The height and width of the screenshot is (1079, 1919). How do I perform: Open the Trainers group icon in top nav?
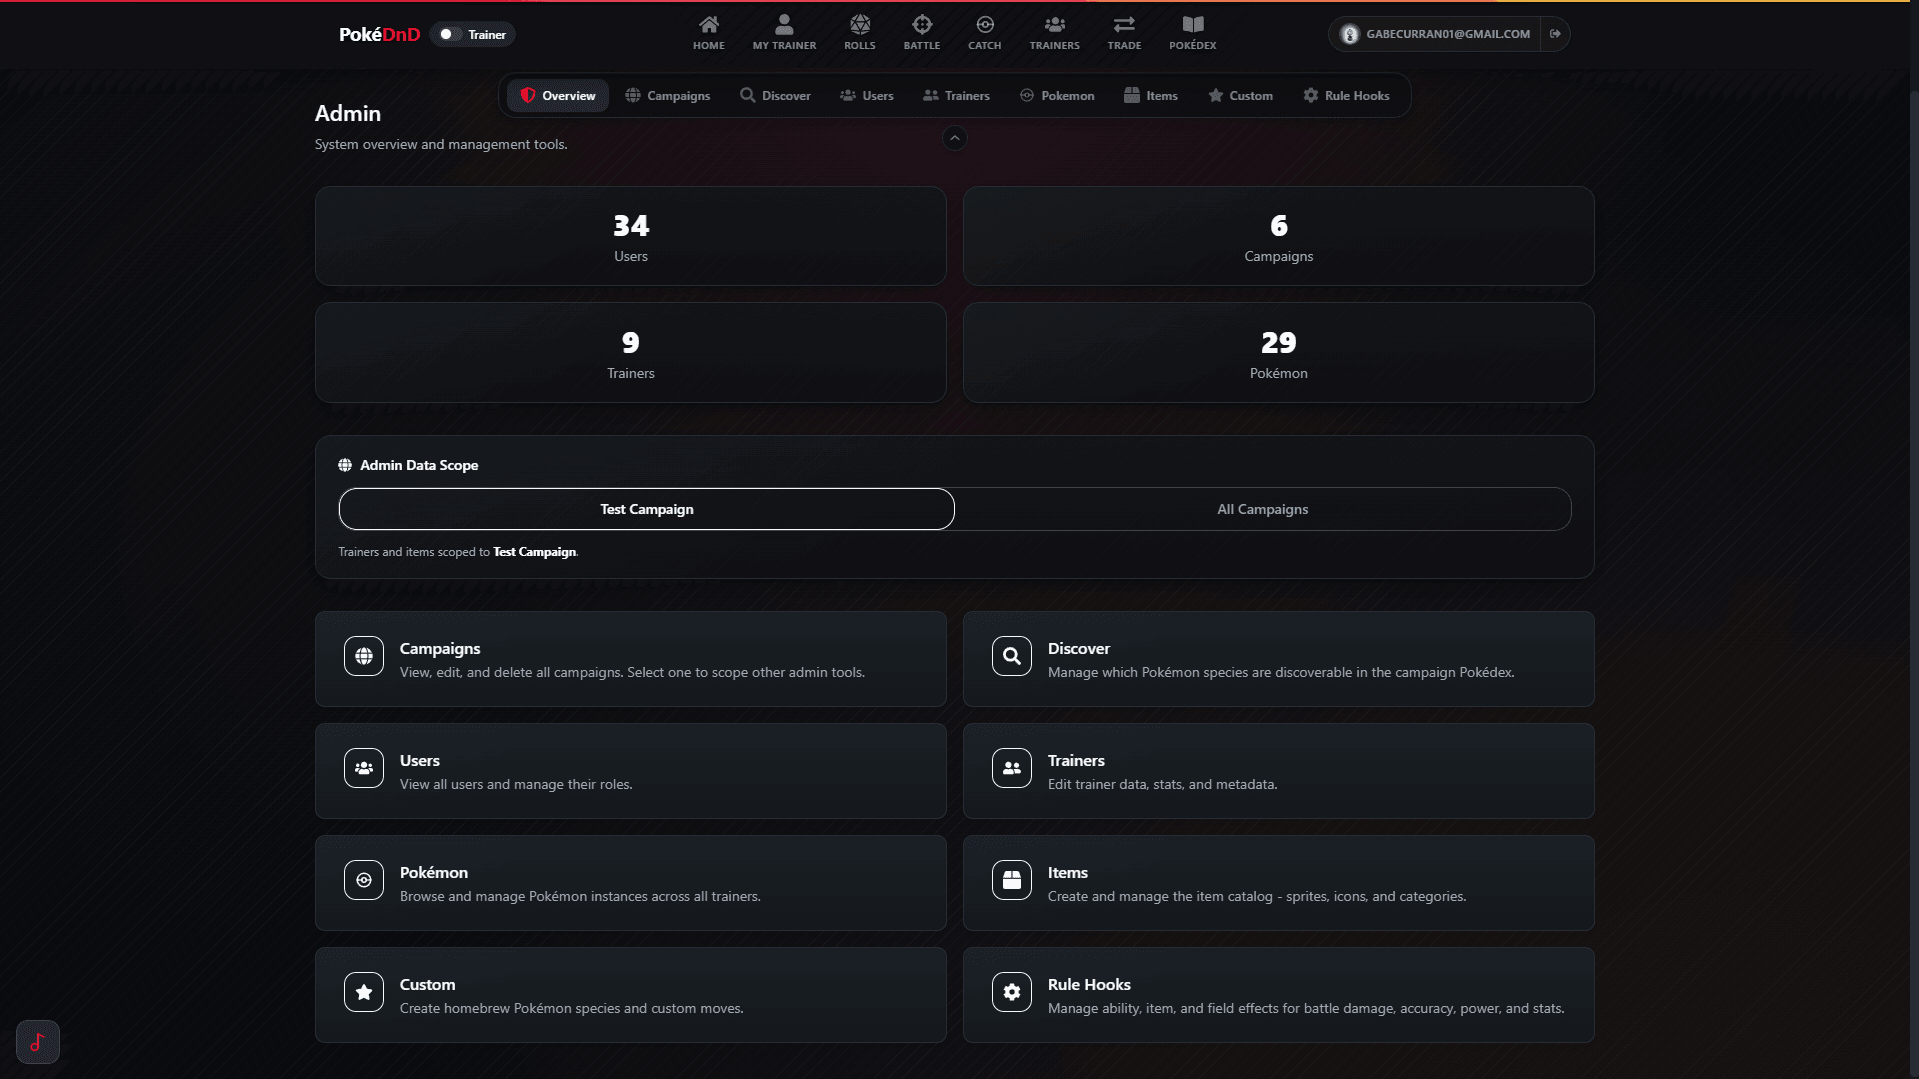[x=1054, y=25]
